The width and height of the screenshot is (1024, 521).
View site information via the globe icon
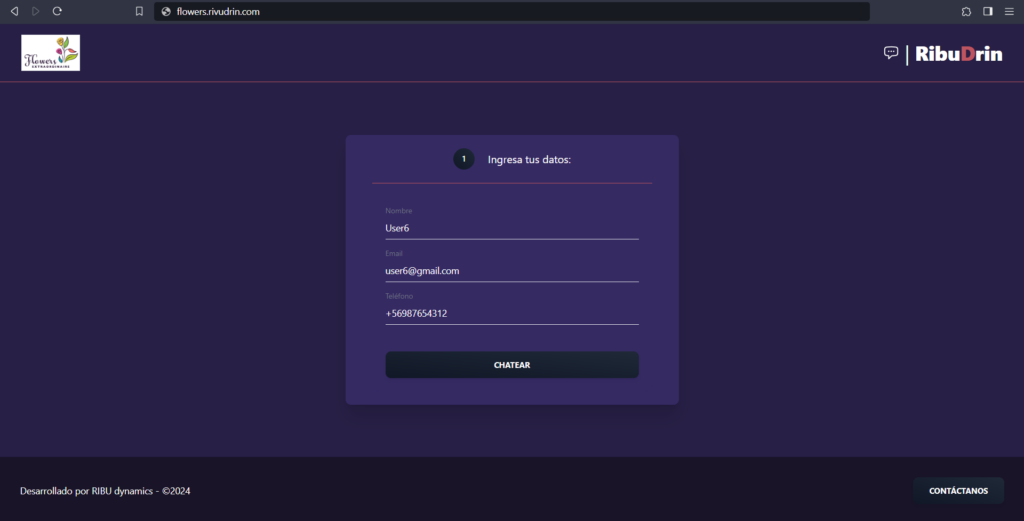[166, 11]
